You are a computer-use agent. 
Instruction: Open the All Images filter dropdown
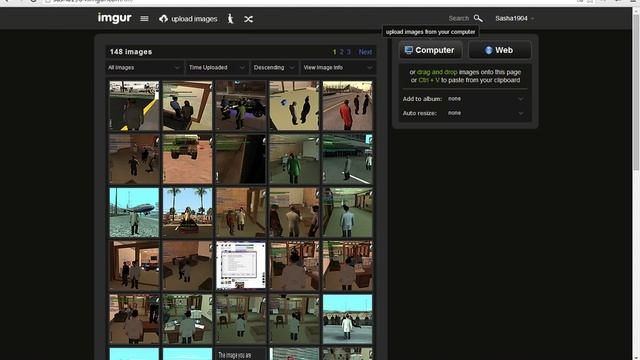coord(144,68)
